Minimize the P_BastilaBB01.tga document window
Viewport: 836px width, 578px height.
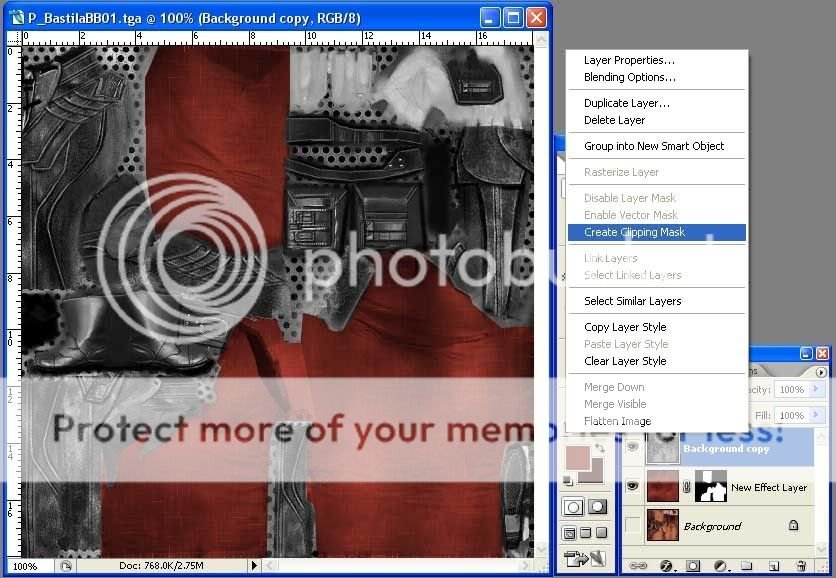click(x=489, y=18)
